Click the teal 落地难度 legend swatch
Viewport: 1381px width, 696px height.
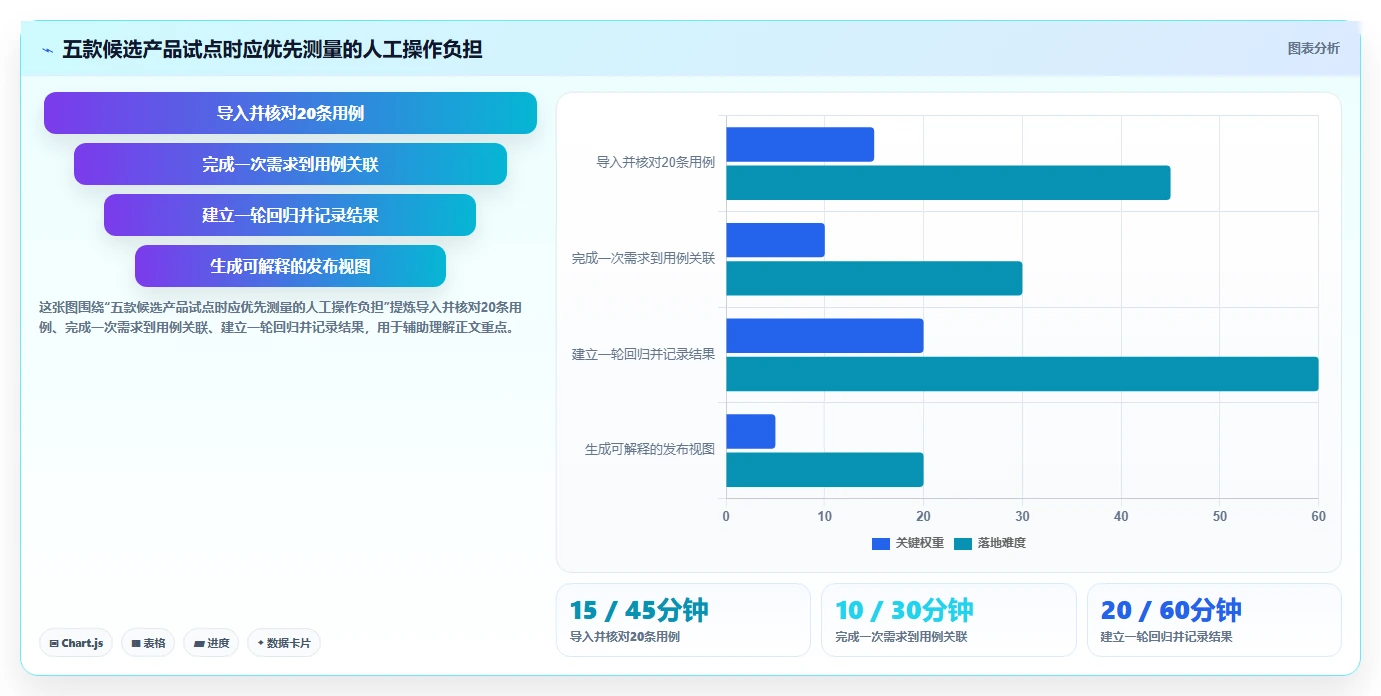point(963,543)
